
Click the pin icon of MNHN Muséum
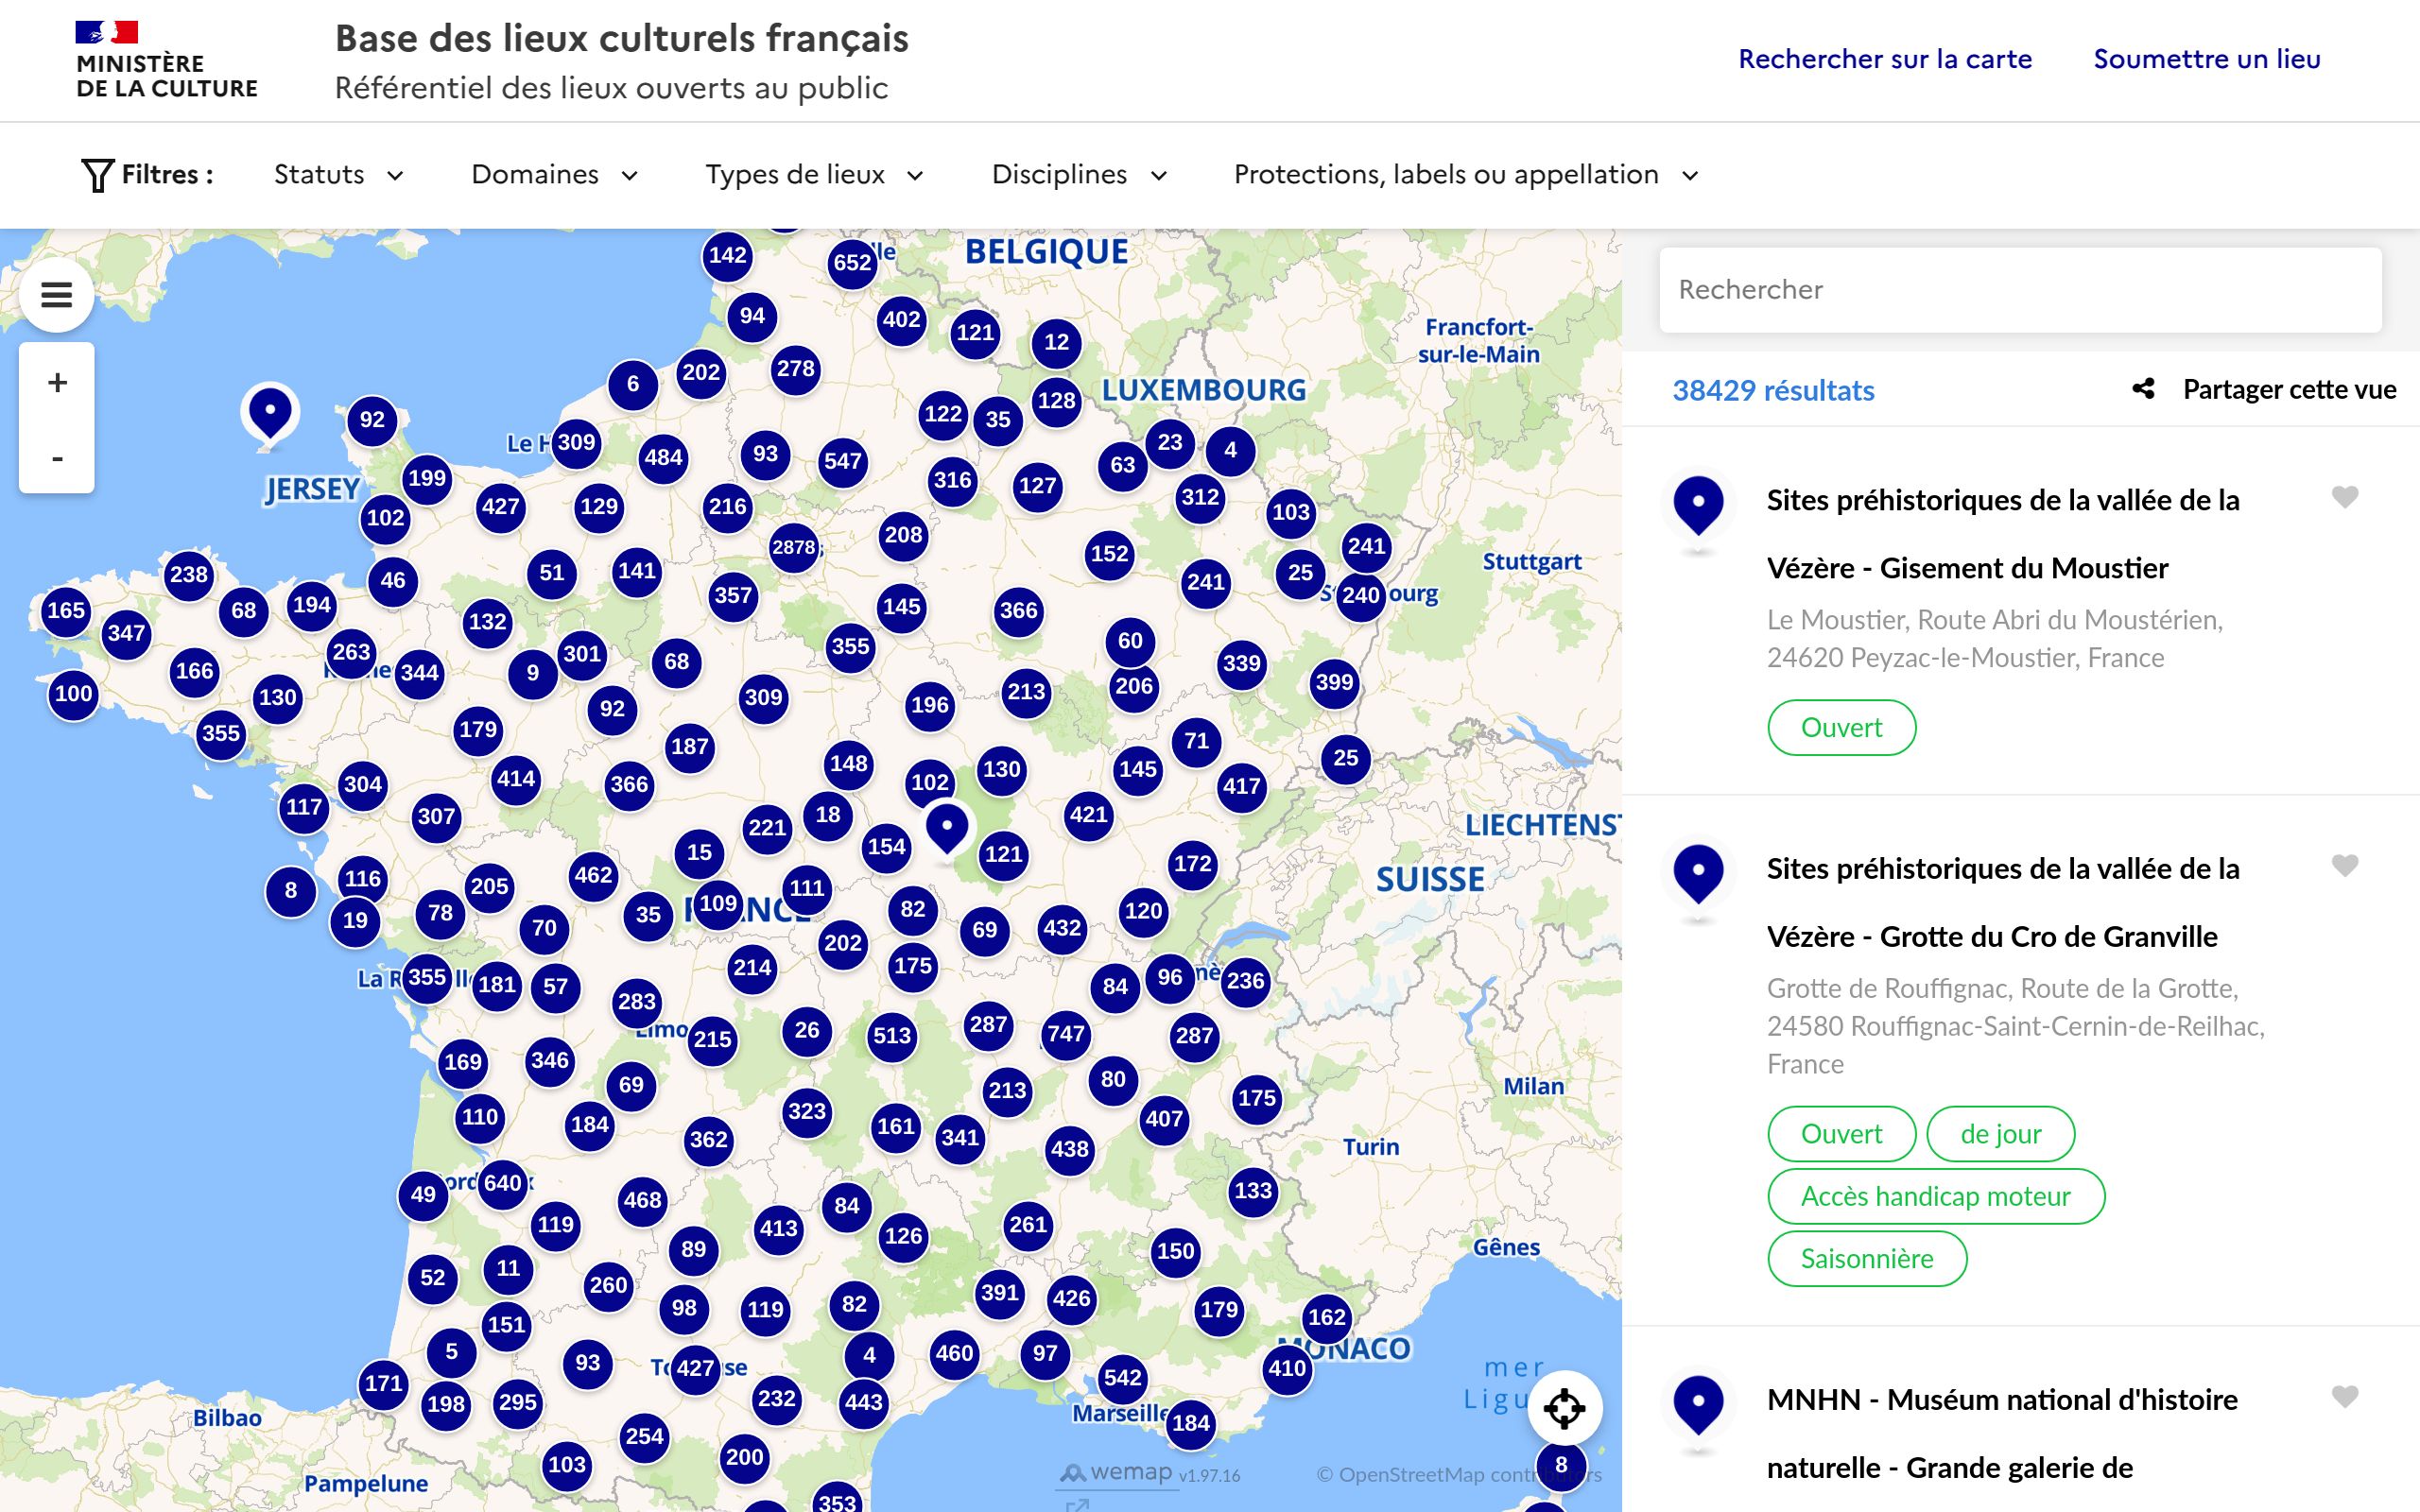tap(1698, 1406)
